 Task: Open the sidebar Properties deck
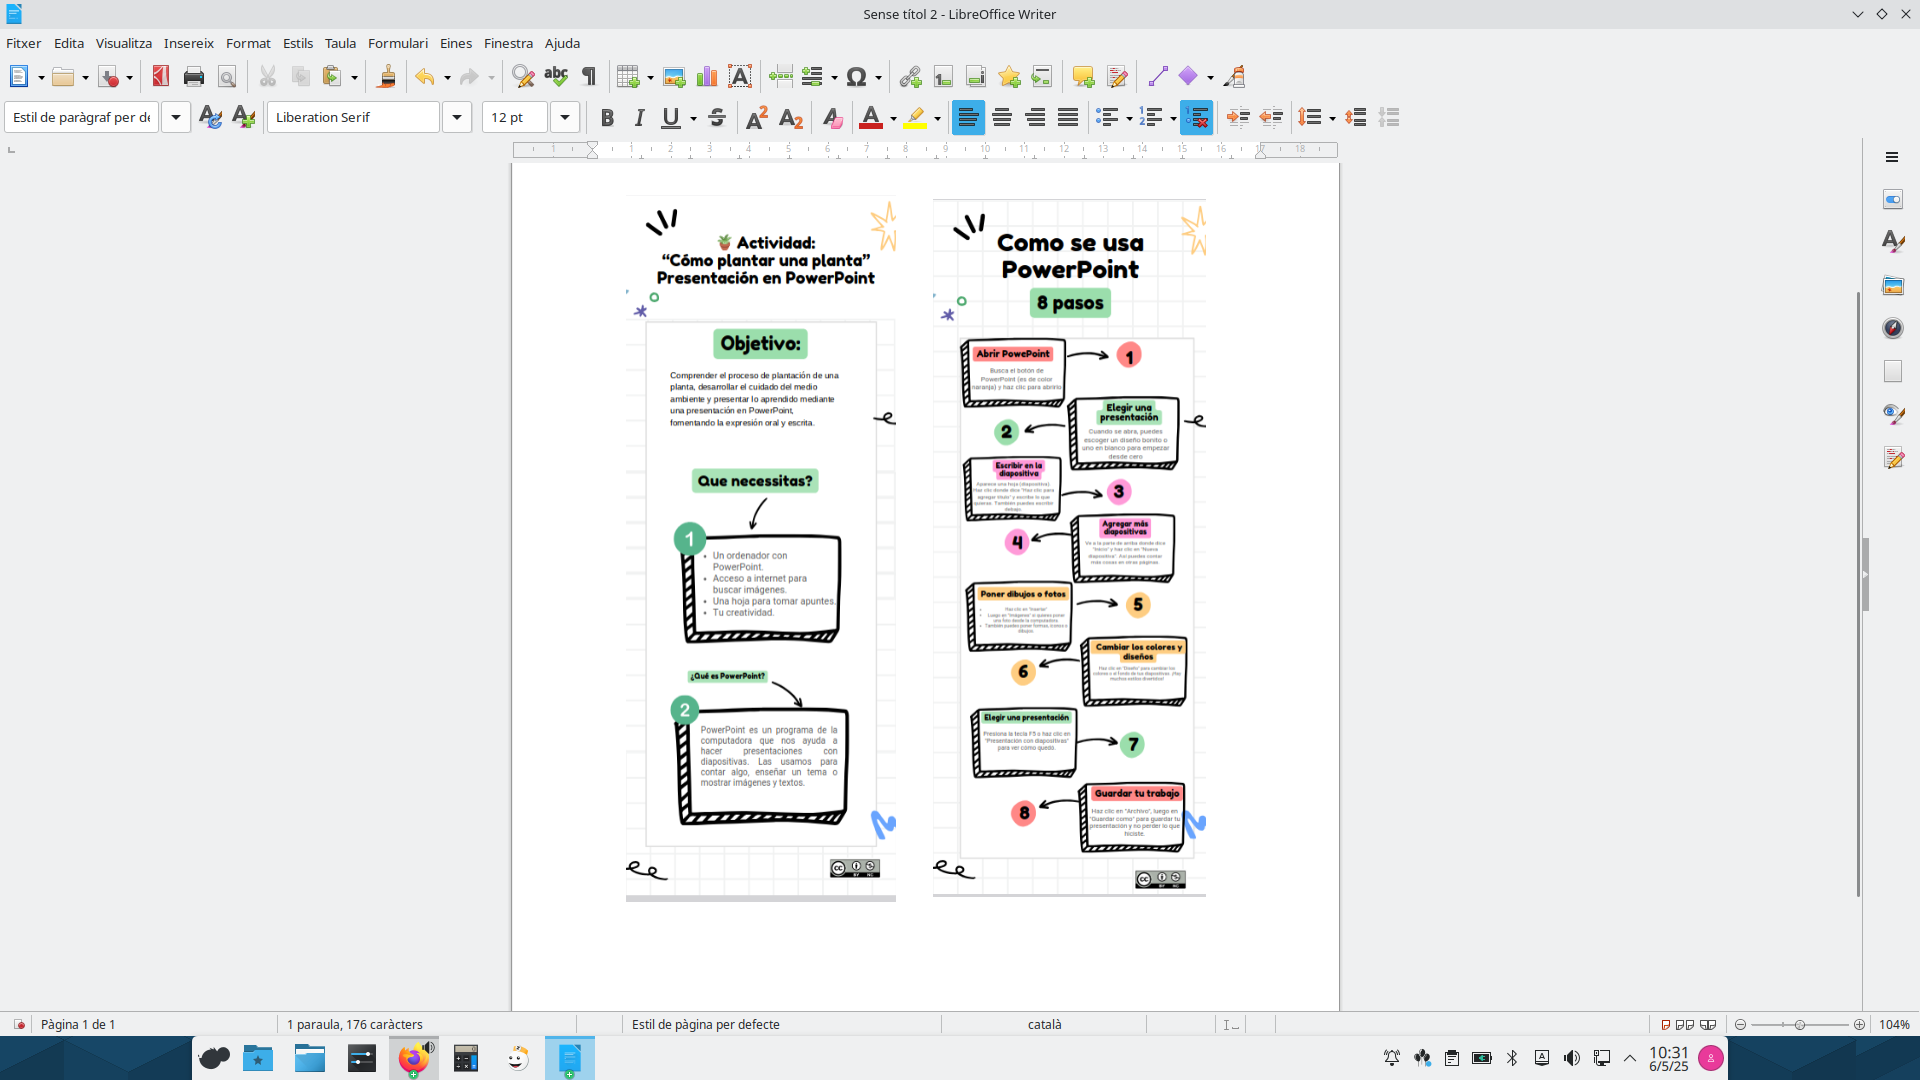1892,200
